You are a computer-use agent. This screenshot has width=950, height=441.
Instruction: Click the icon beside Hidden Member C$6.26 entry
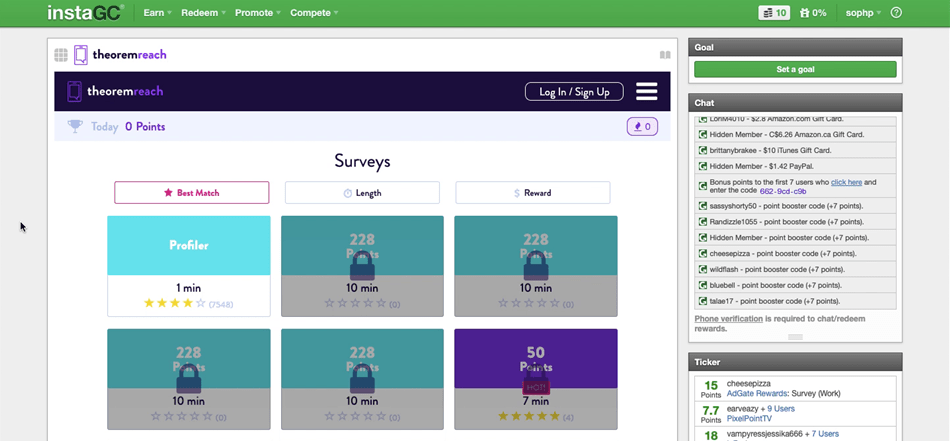(x=703, y=134)
